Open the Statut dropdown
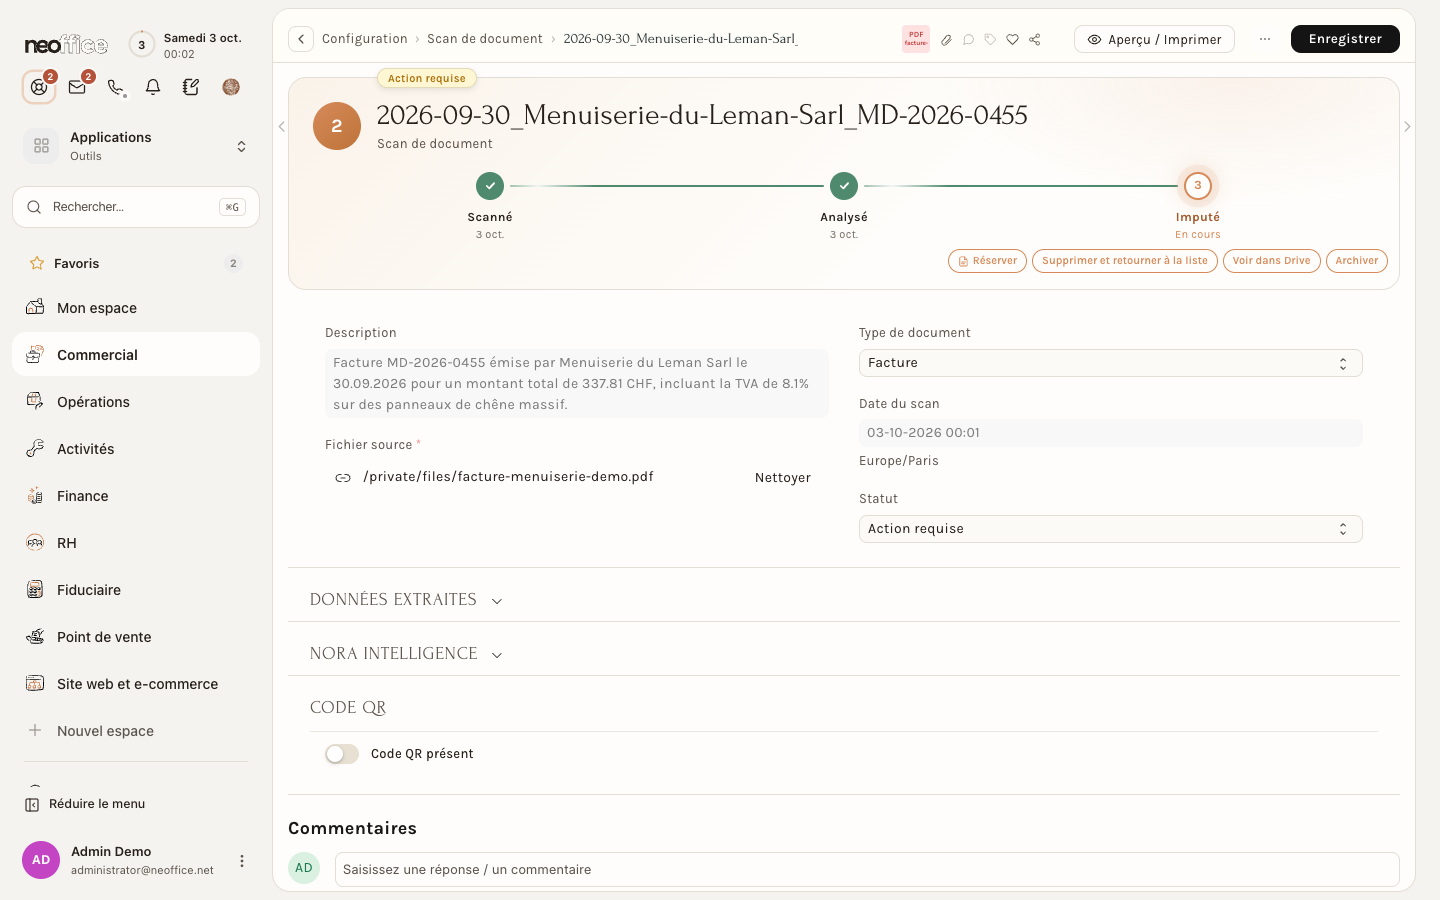Viewport: 1440px width, 900px height. click(x=1110, y=529)
